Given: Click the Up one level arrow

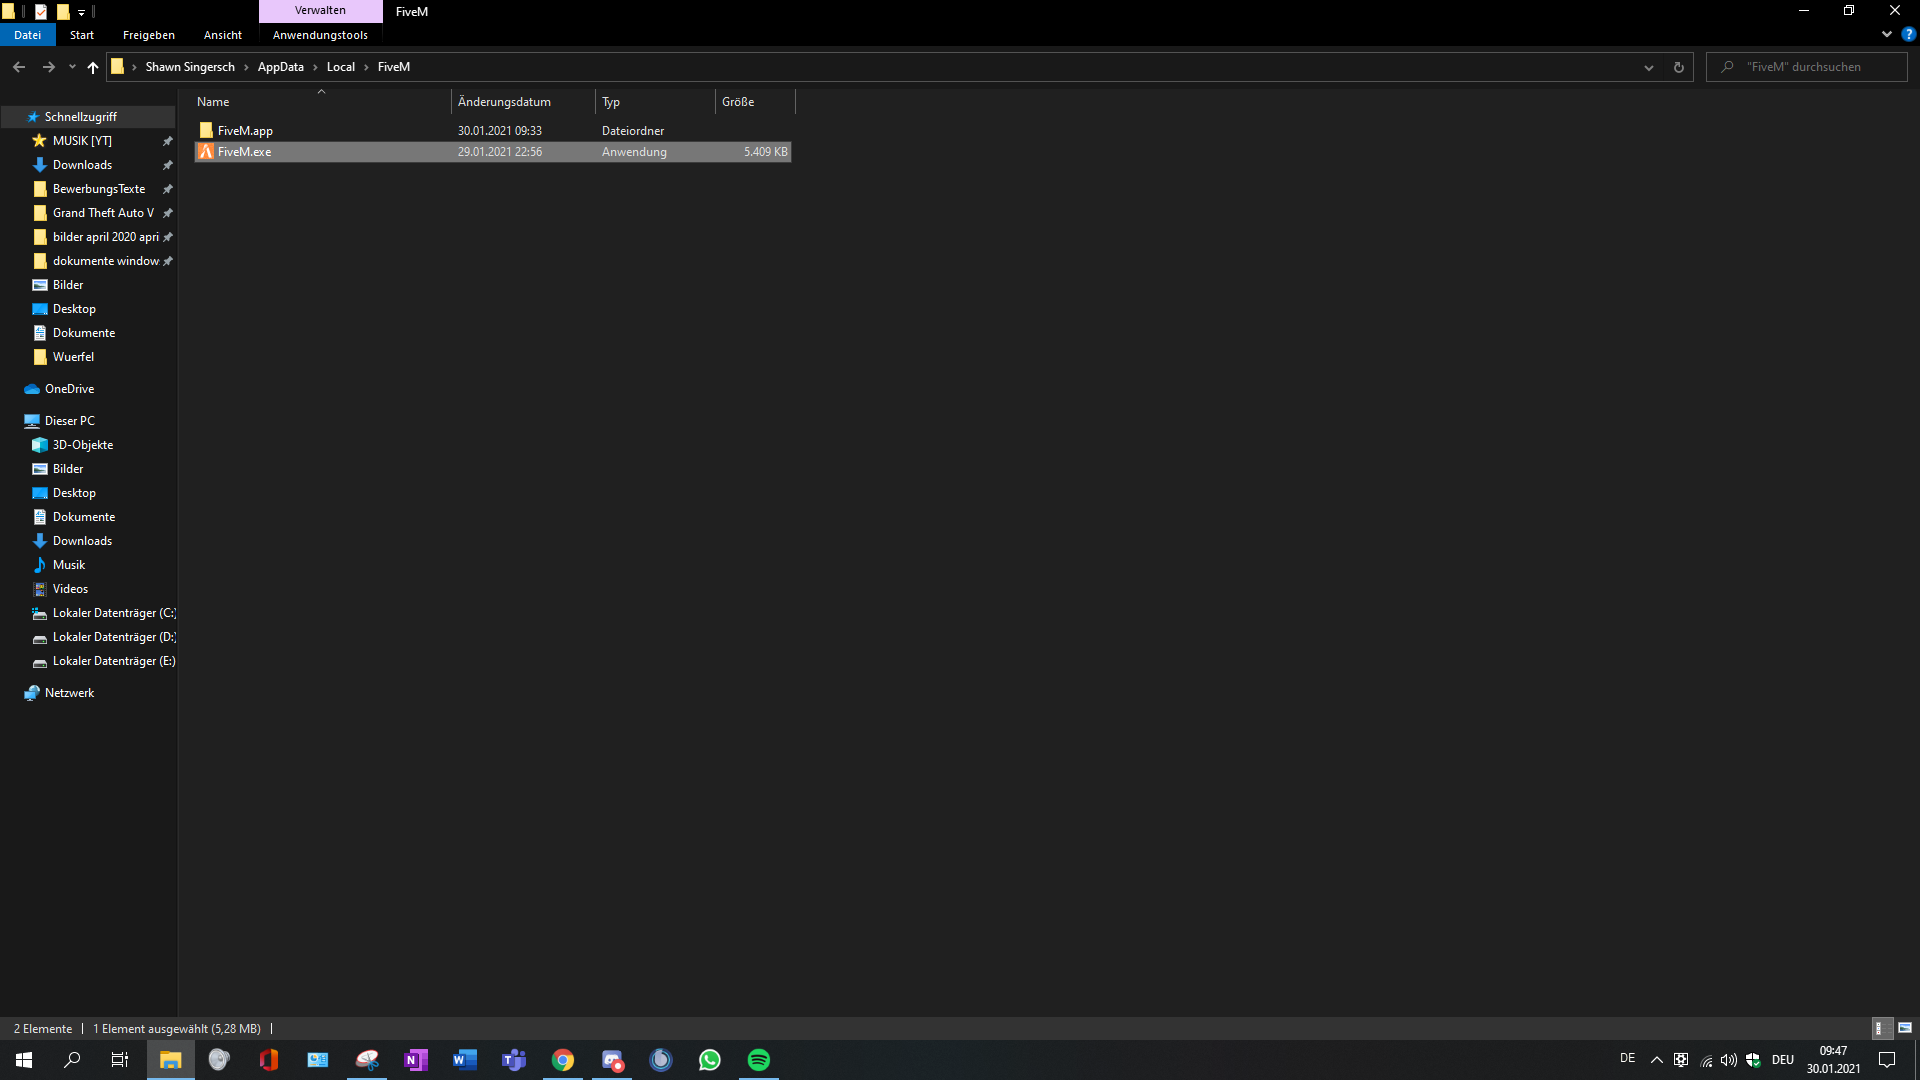Looking at the screenshot, I should point(93,67).
